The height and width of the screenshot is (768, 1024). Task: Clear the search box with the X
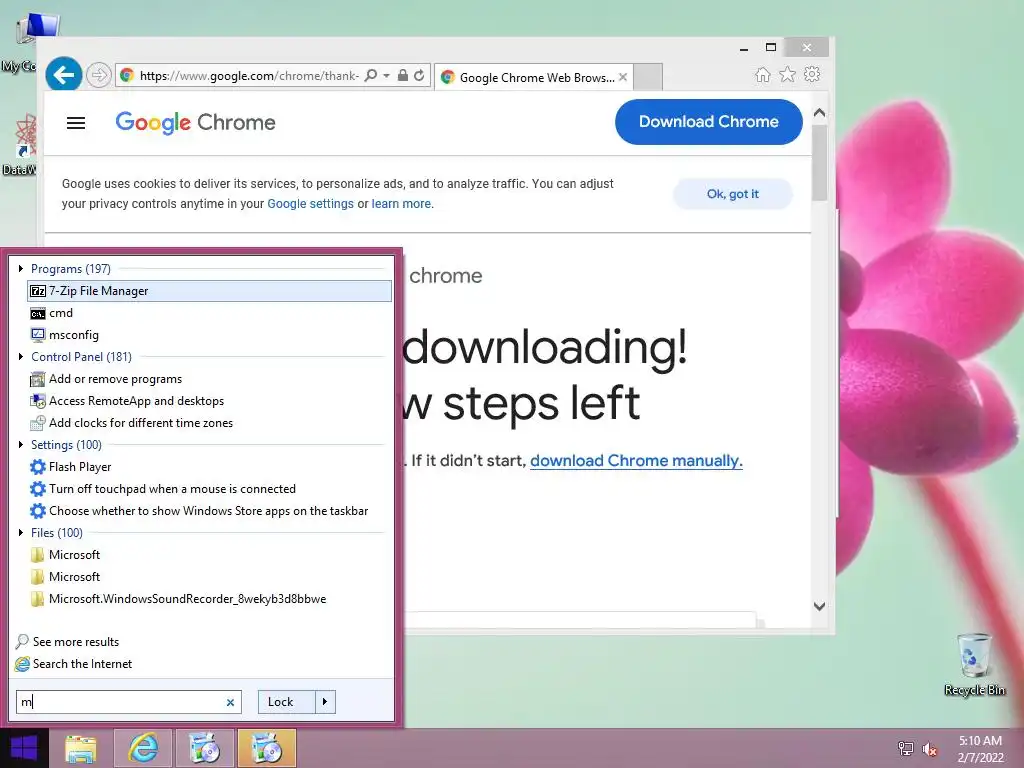[x=230, y=703]
